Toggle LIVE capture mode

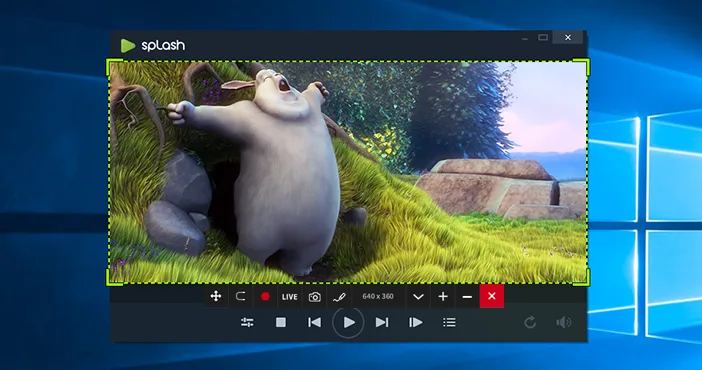pos(290,297)
